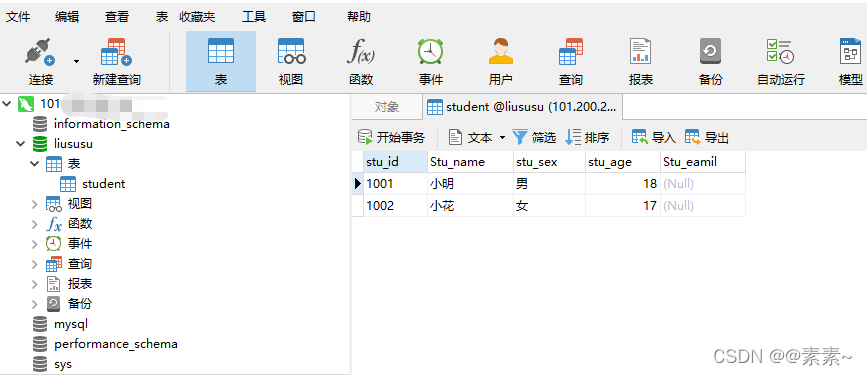The width and height of the screenshot is (867, 375).
Task: Select the cell containing 1001
Action: coord(395,184)
